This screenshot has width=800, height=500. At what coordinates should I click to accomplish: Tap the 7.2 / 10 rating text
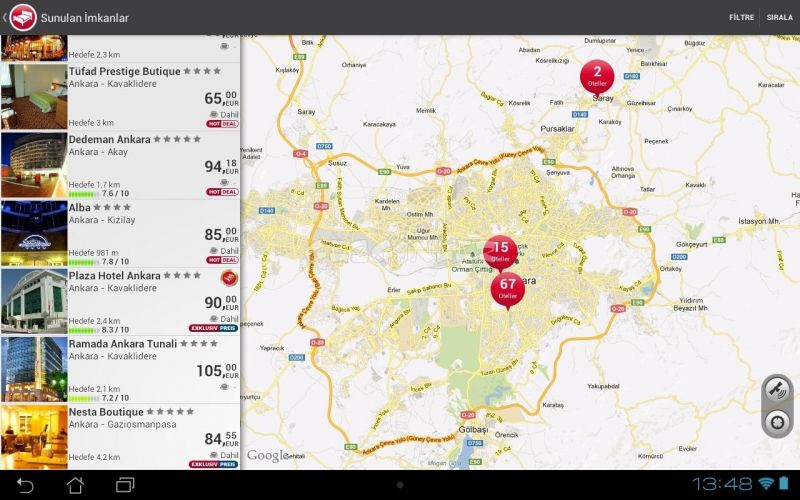pyautogui.click(x=115, y=398)
